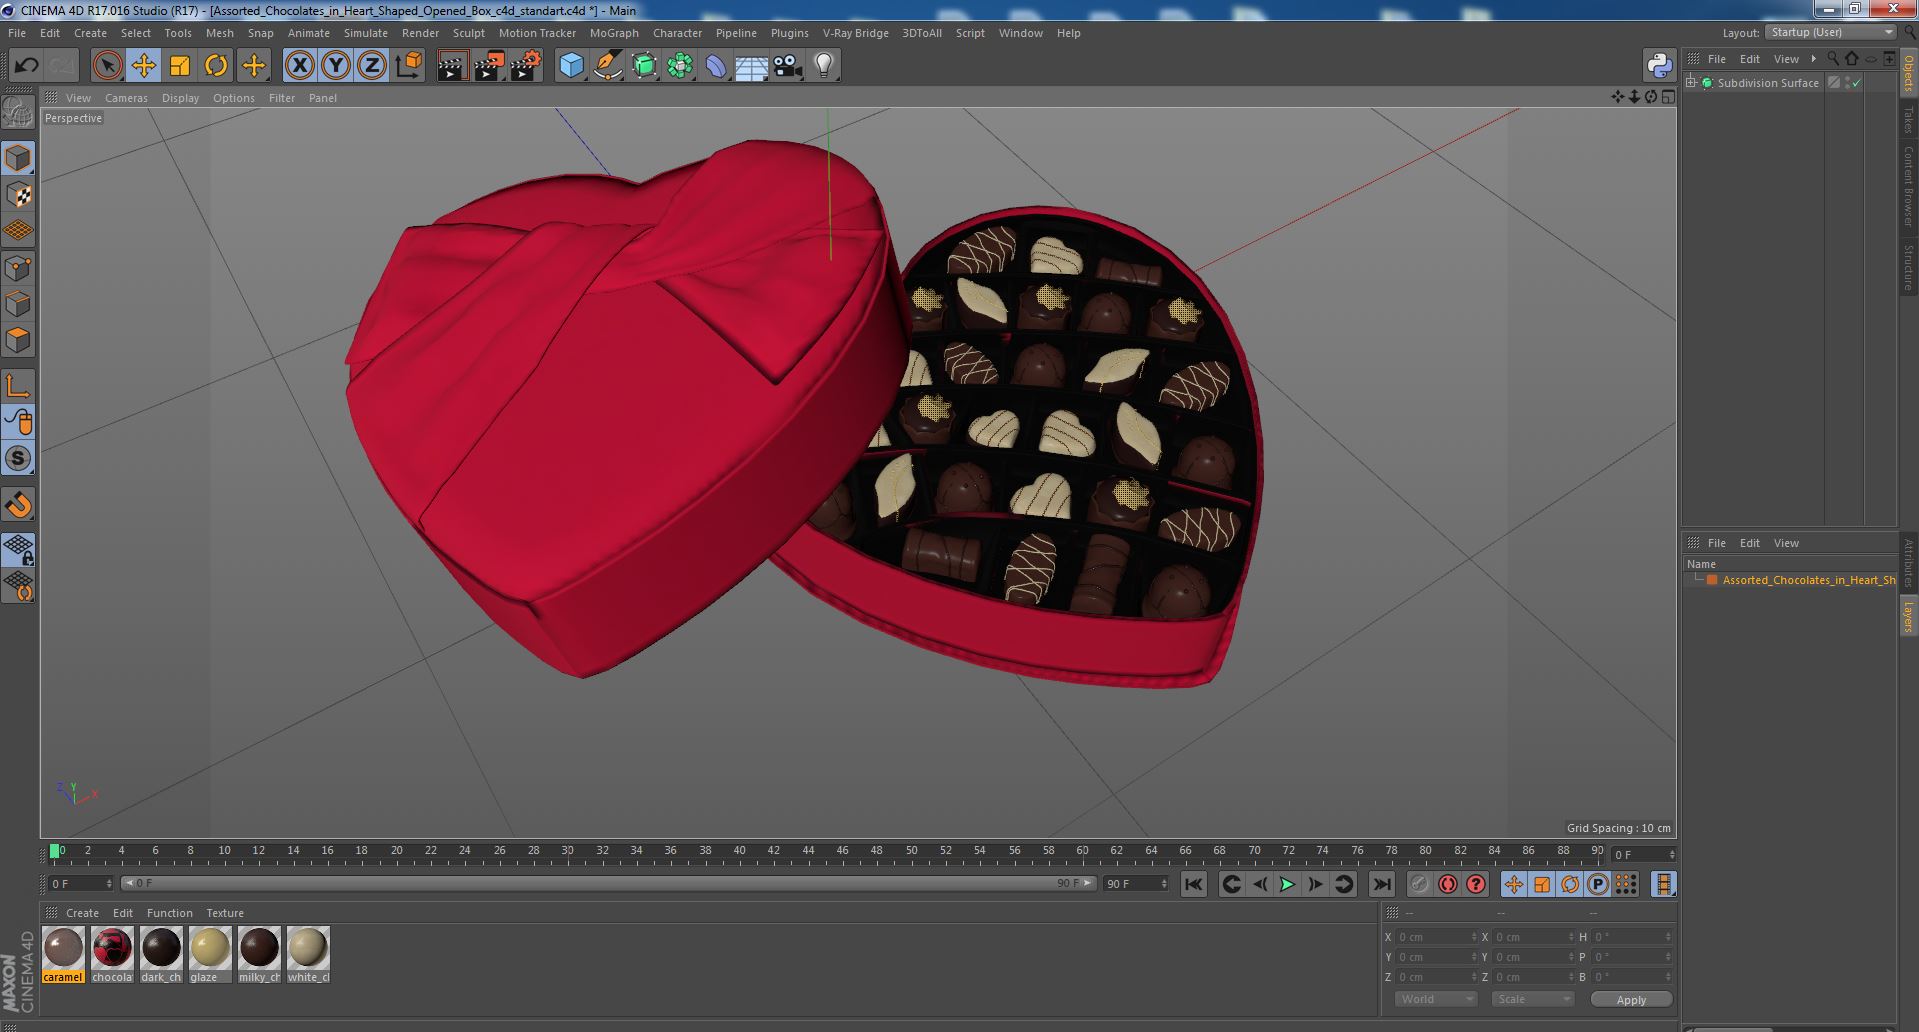The height and width of the screenshot is (1032, 1919).
Task: Open Edit Render Settings
Action: click(526, 66)
